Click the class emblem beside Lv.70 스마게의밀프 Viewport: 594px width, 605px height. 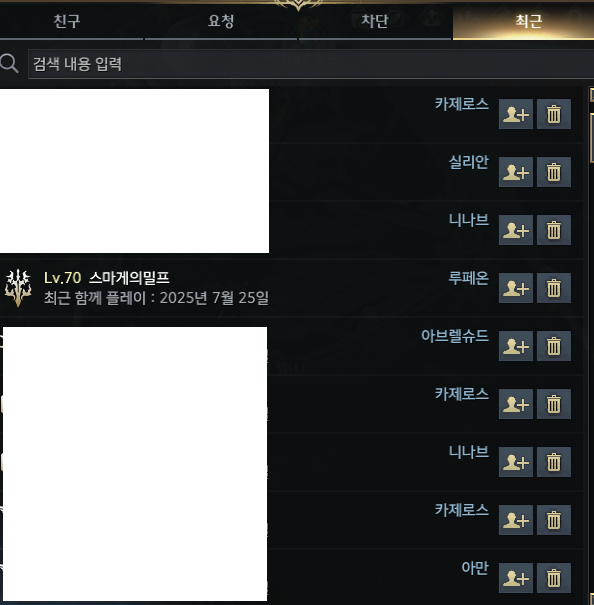click(18, 288)
